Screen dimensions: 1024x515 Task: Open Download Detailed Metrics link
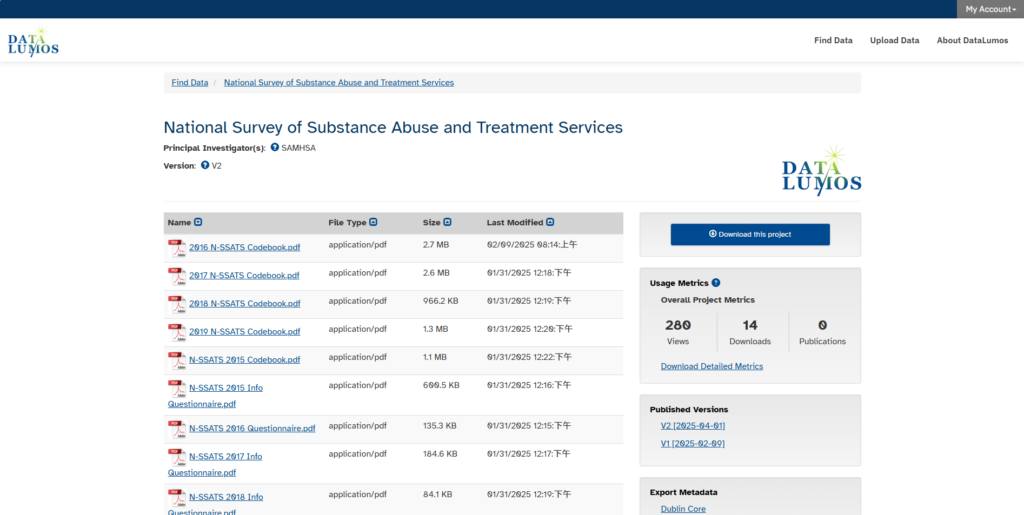coord(711,366)
